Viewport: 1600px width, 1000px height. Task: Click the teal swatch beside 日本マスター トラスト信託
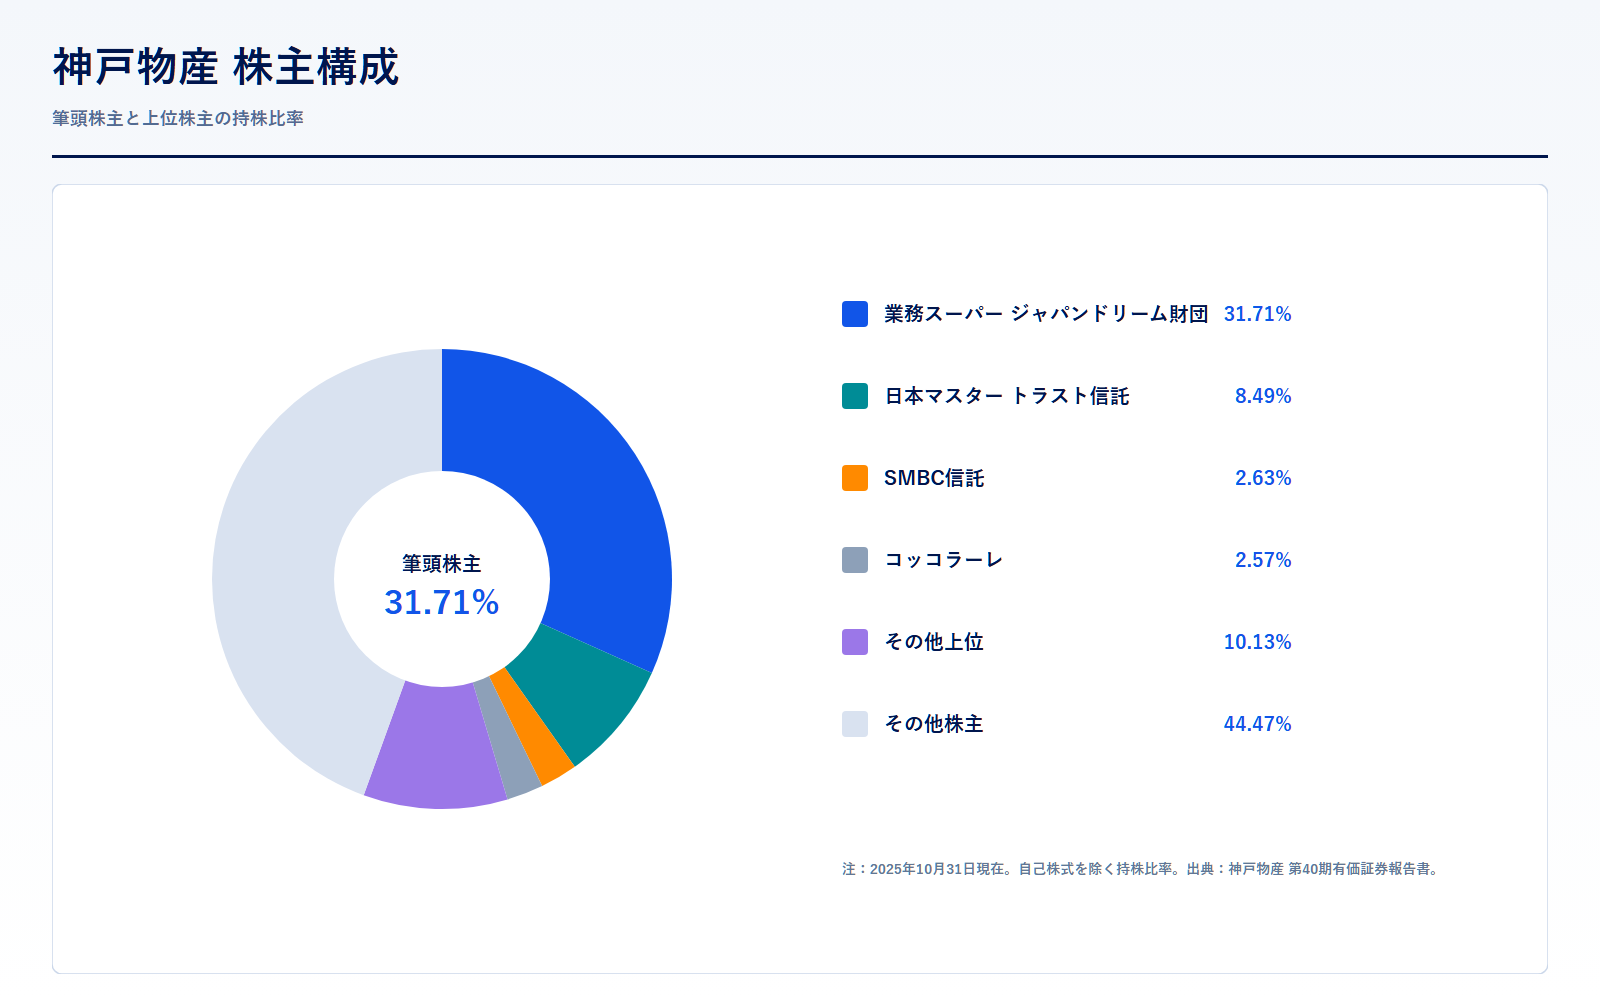855,396
